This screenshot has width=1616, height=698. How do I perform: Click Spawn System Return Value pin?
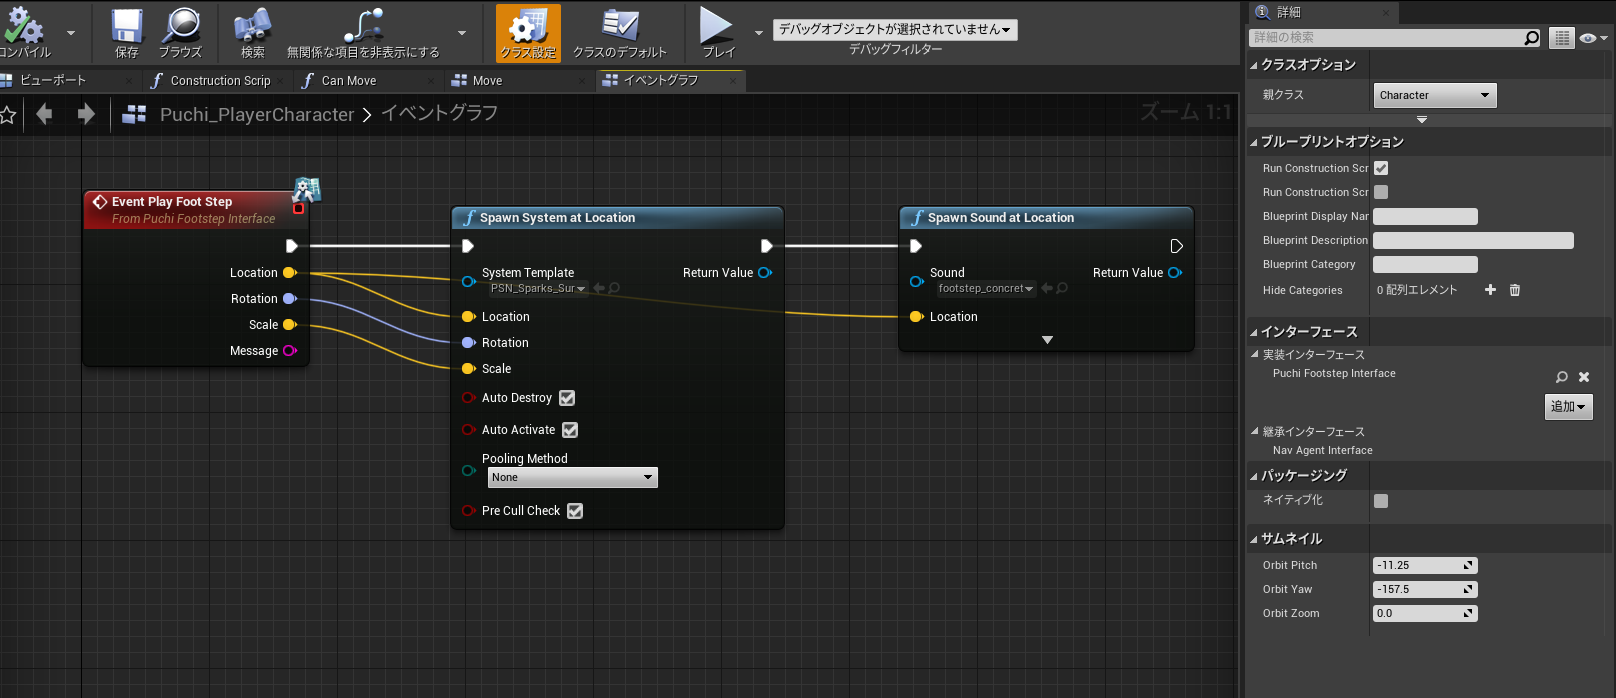point(765,272)
